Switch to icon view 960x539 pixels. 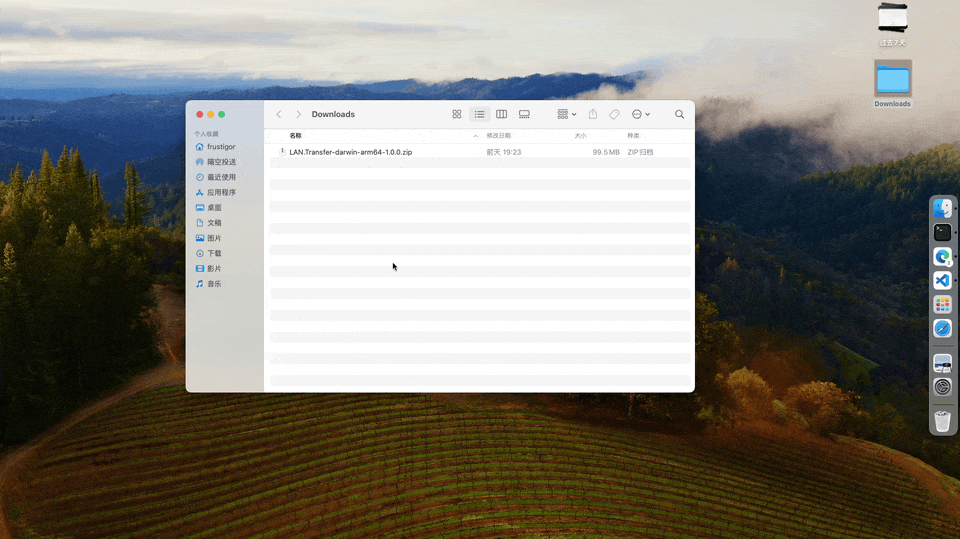click(457, 115)
